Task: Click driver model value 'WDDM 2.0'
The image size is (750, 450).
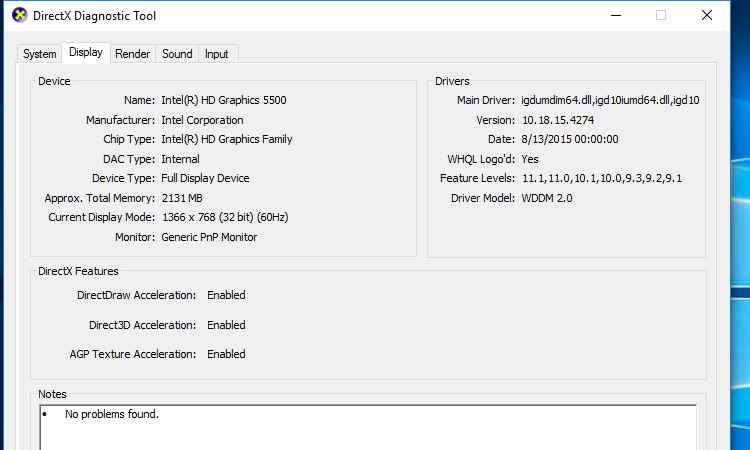Action: pyautogui.click(x=547, y=198)
